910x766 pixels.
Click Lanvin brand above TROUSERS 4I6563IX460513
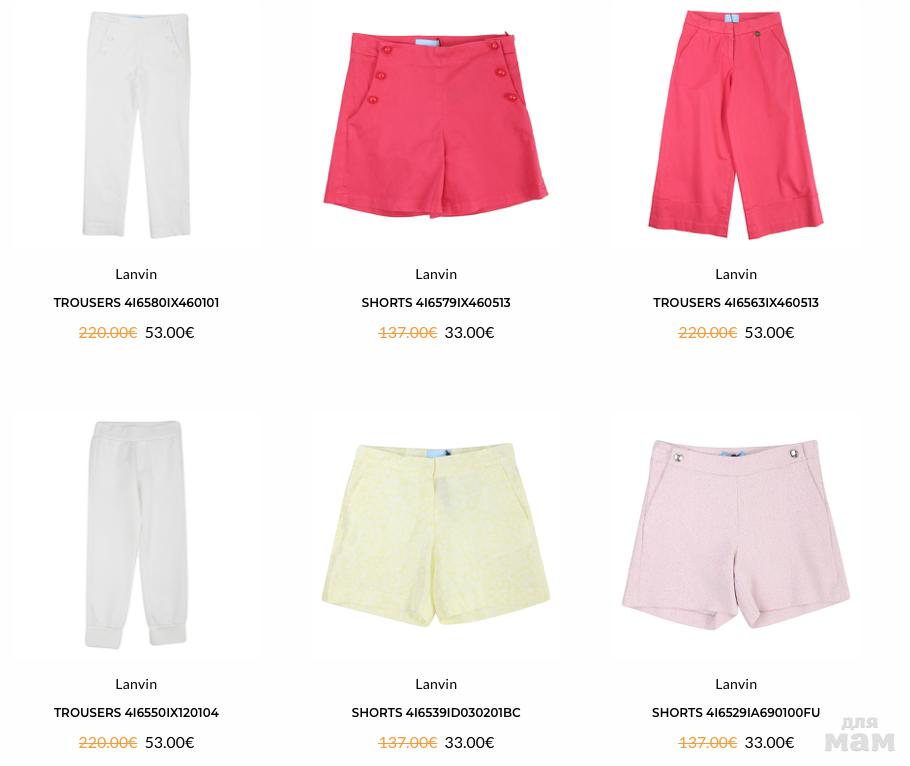(736, 274)
